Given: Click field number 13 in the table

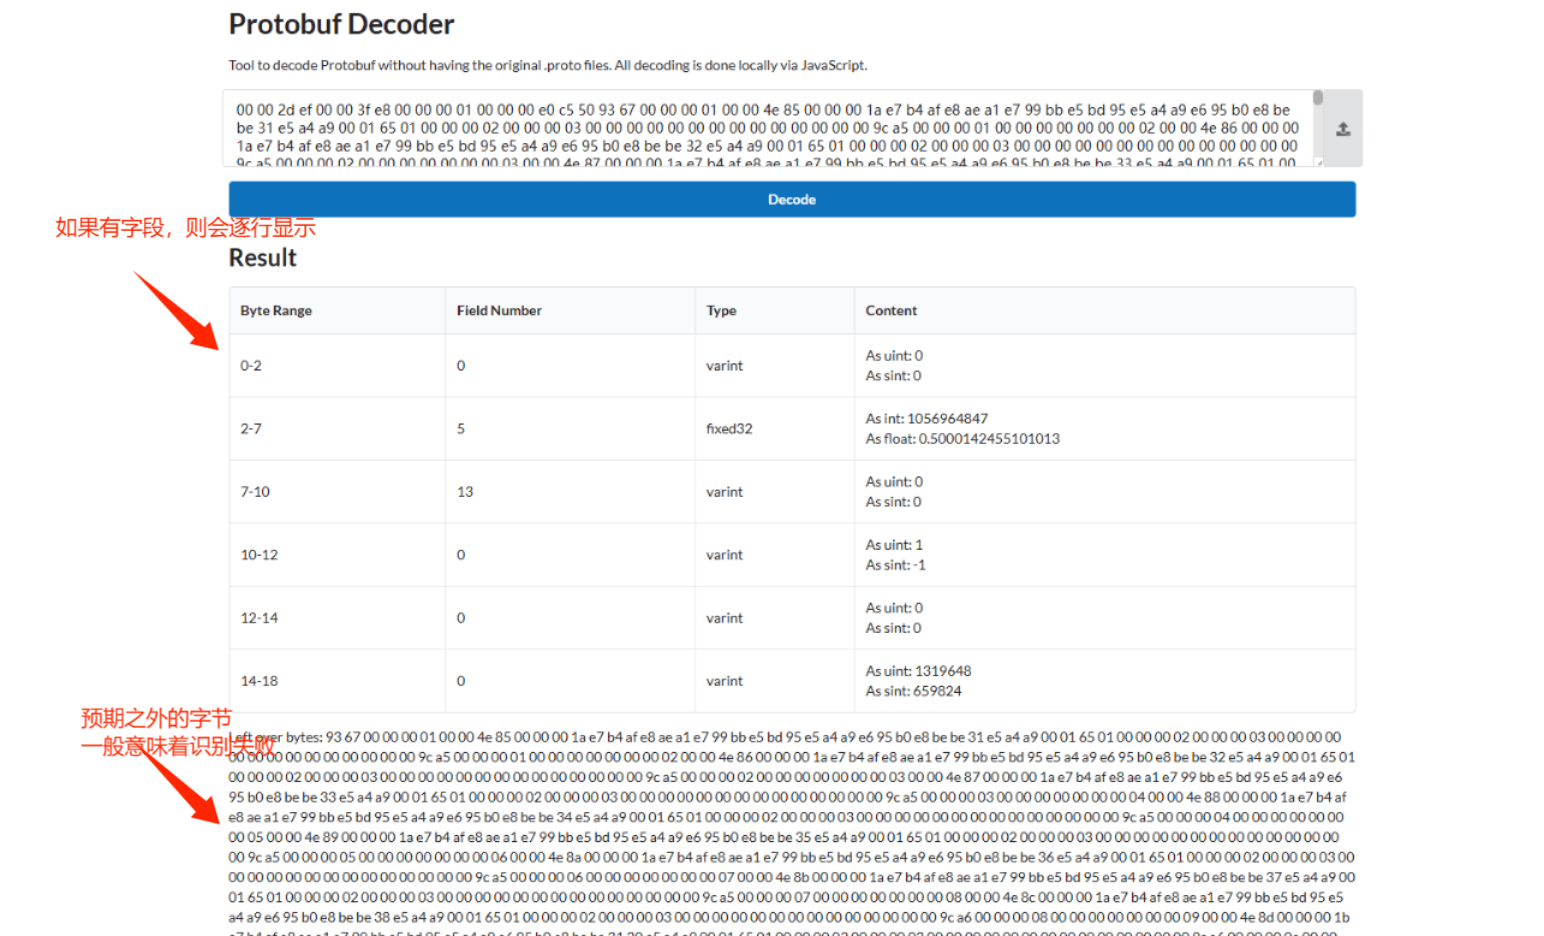Looking at the screenshot, I should coord(465,492).
